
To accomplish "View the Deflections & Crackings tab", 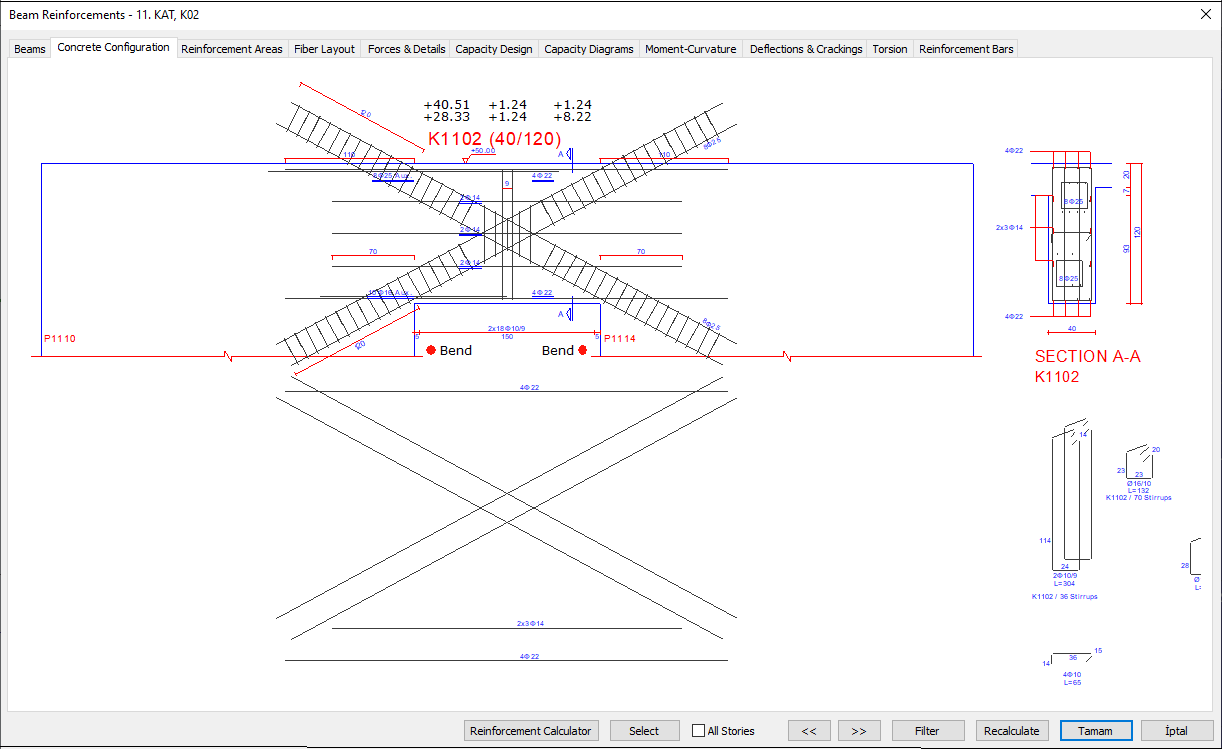I will tap(805, 47).
